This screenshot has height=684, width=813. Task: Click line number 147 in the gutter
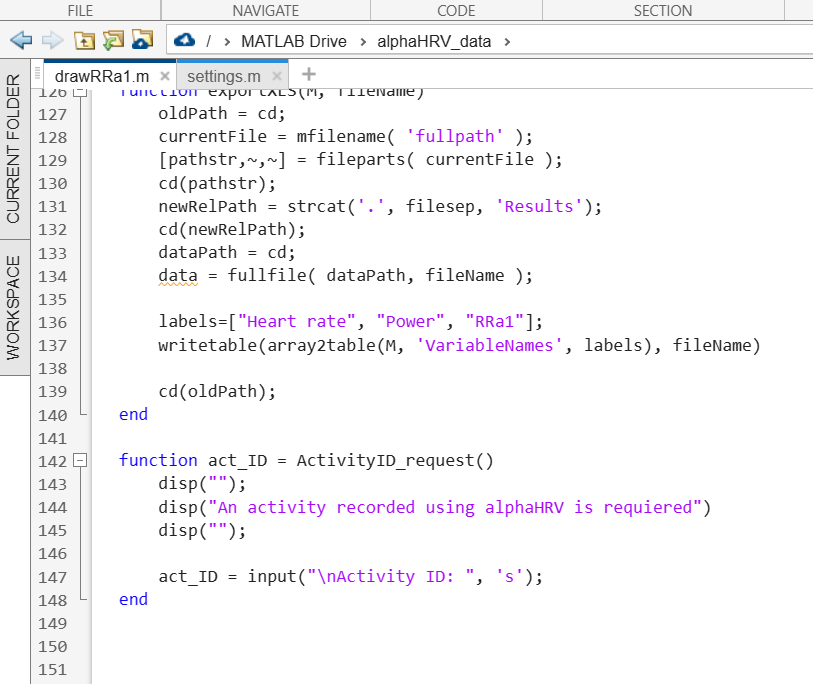(x=52, y=577)
